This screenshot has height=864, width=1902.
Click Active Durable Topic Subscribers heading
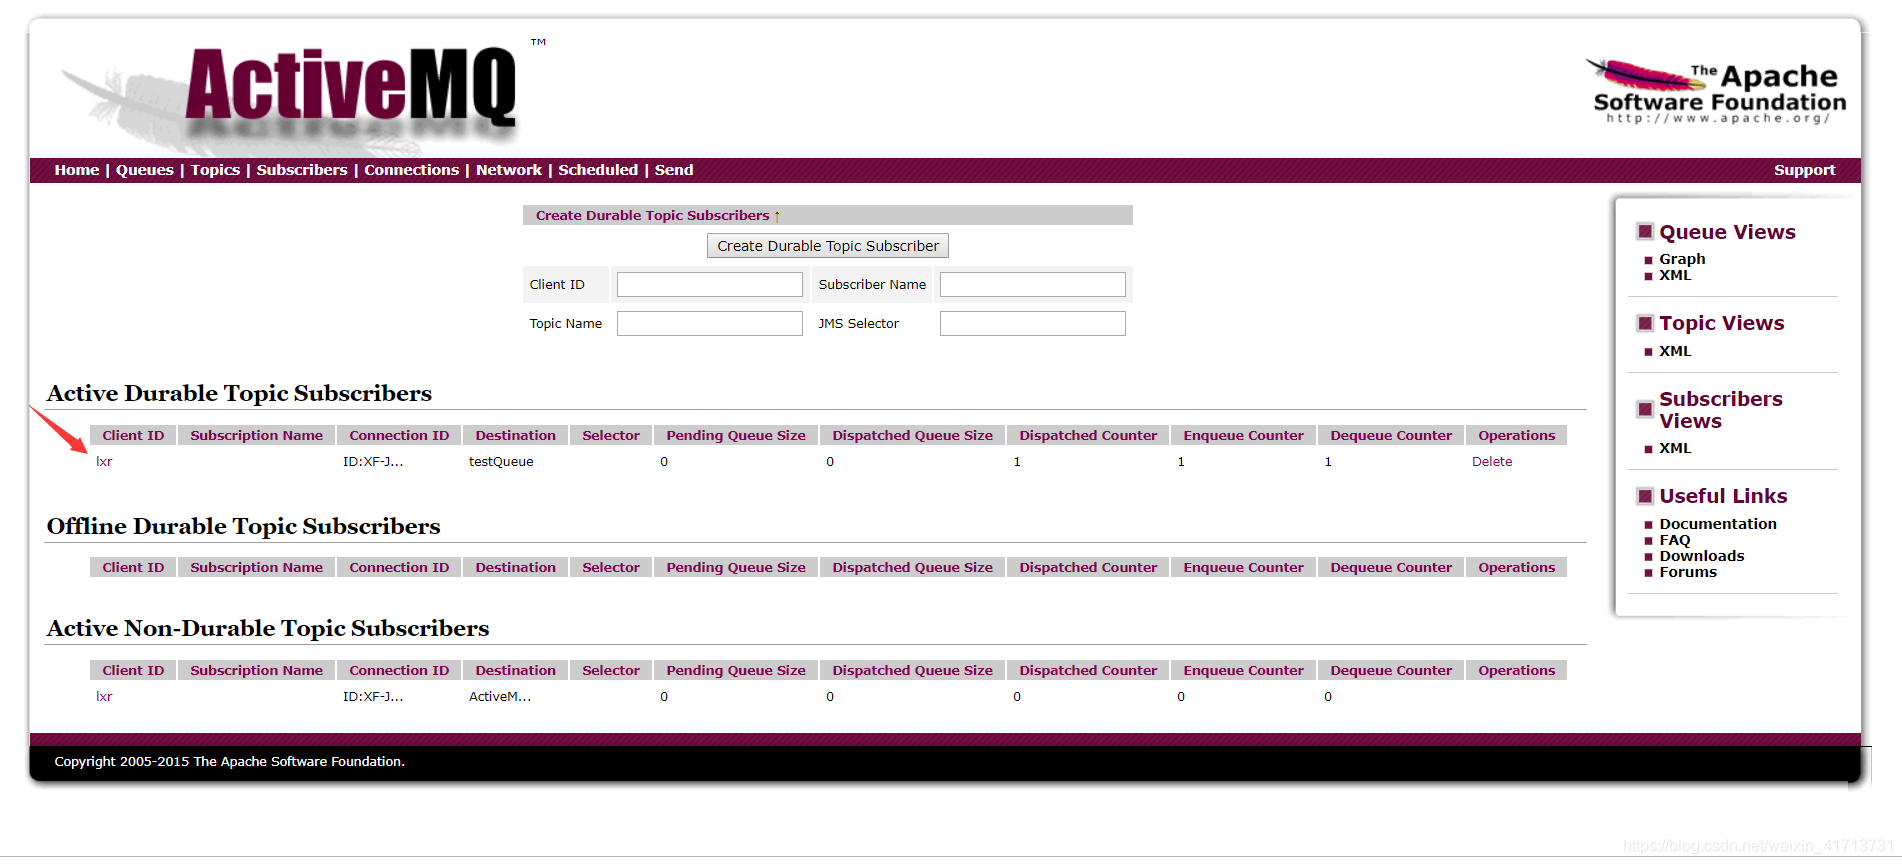239,393
